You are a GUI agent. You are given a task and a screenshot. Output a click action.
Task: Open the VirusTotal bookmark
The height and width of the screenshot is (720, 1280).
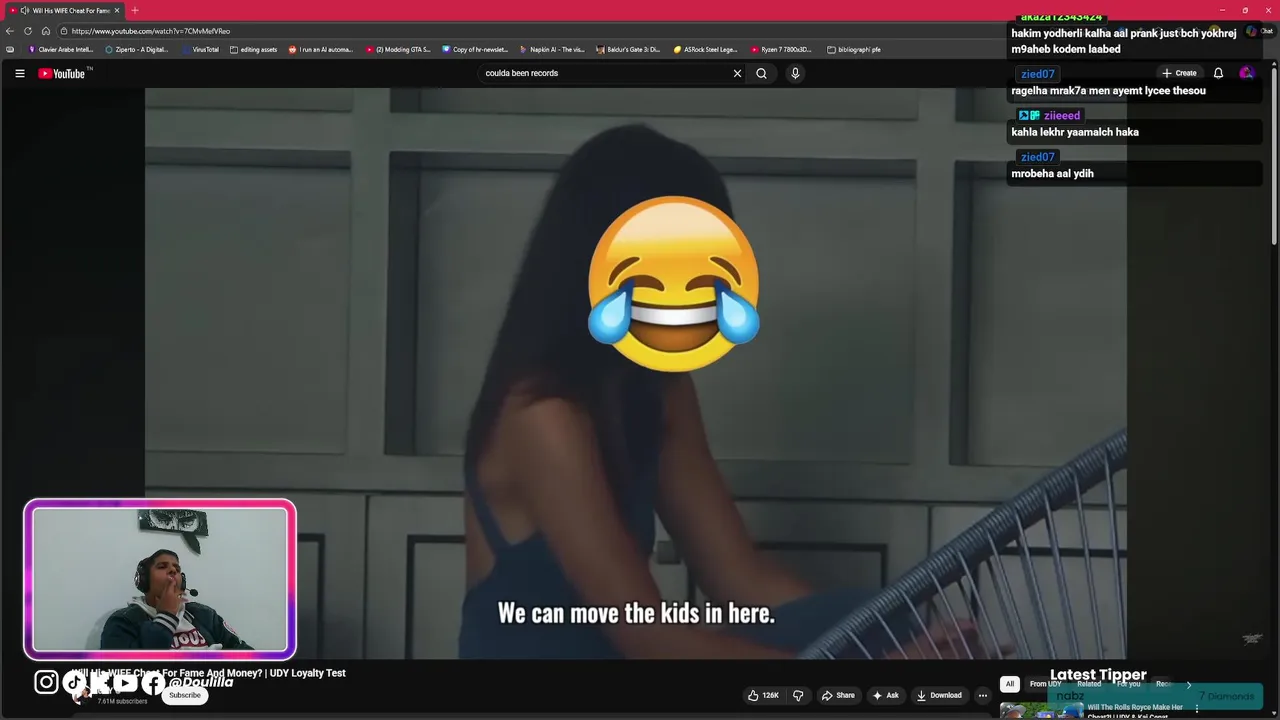pos(200,49)
